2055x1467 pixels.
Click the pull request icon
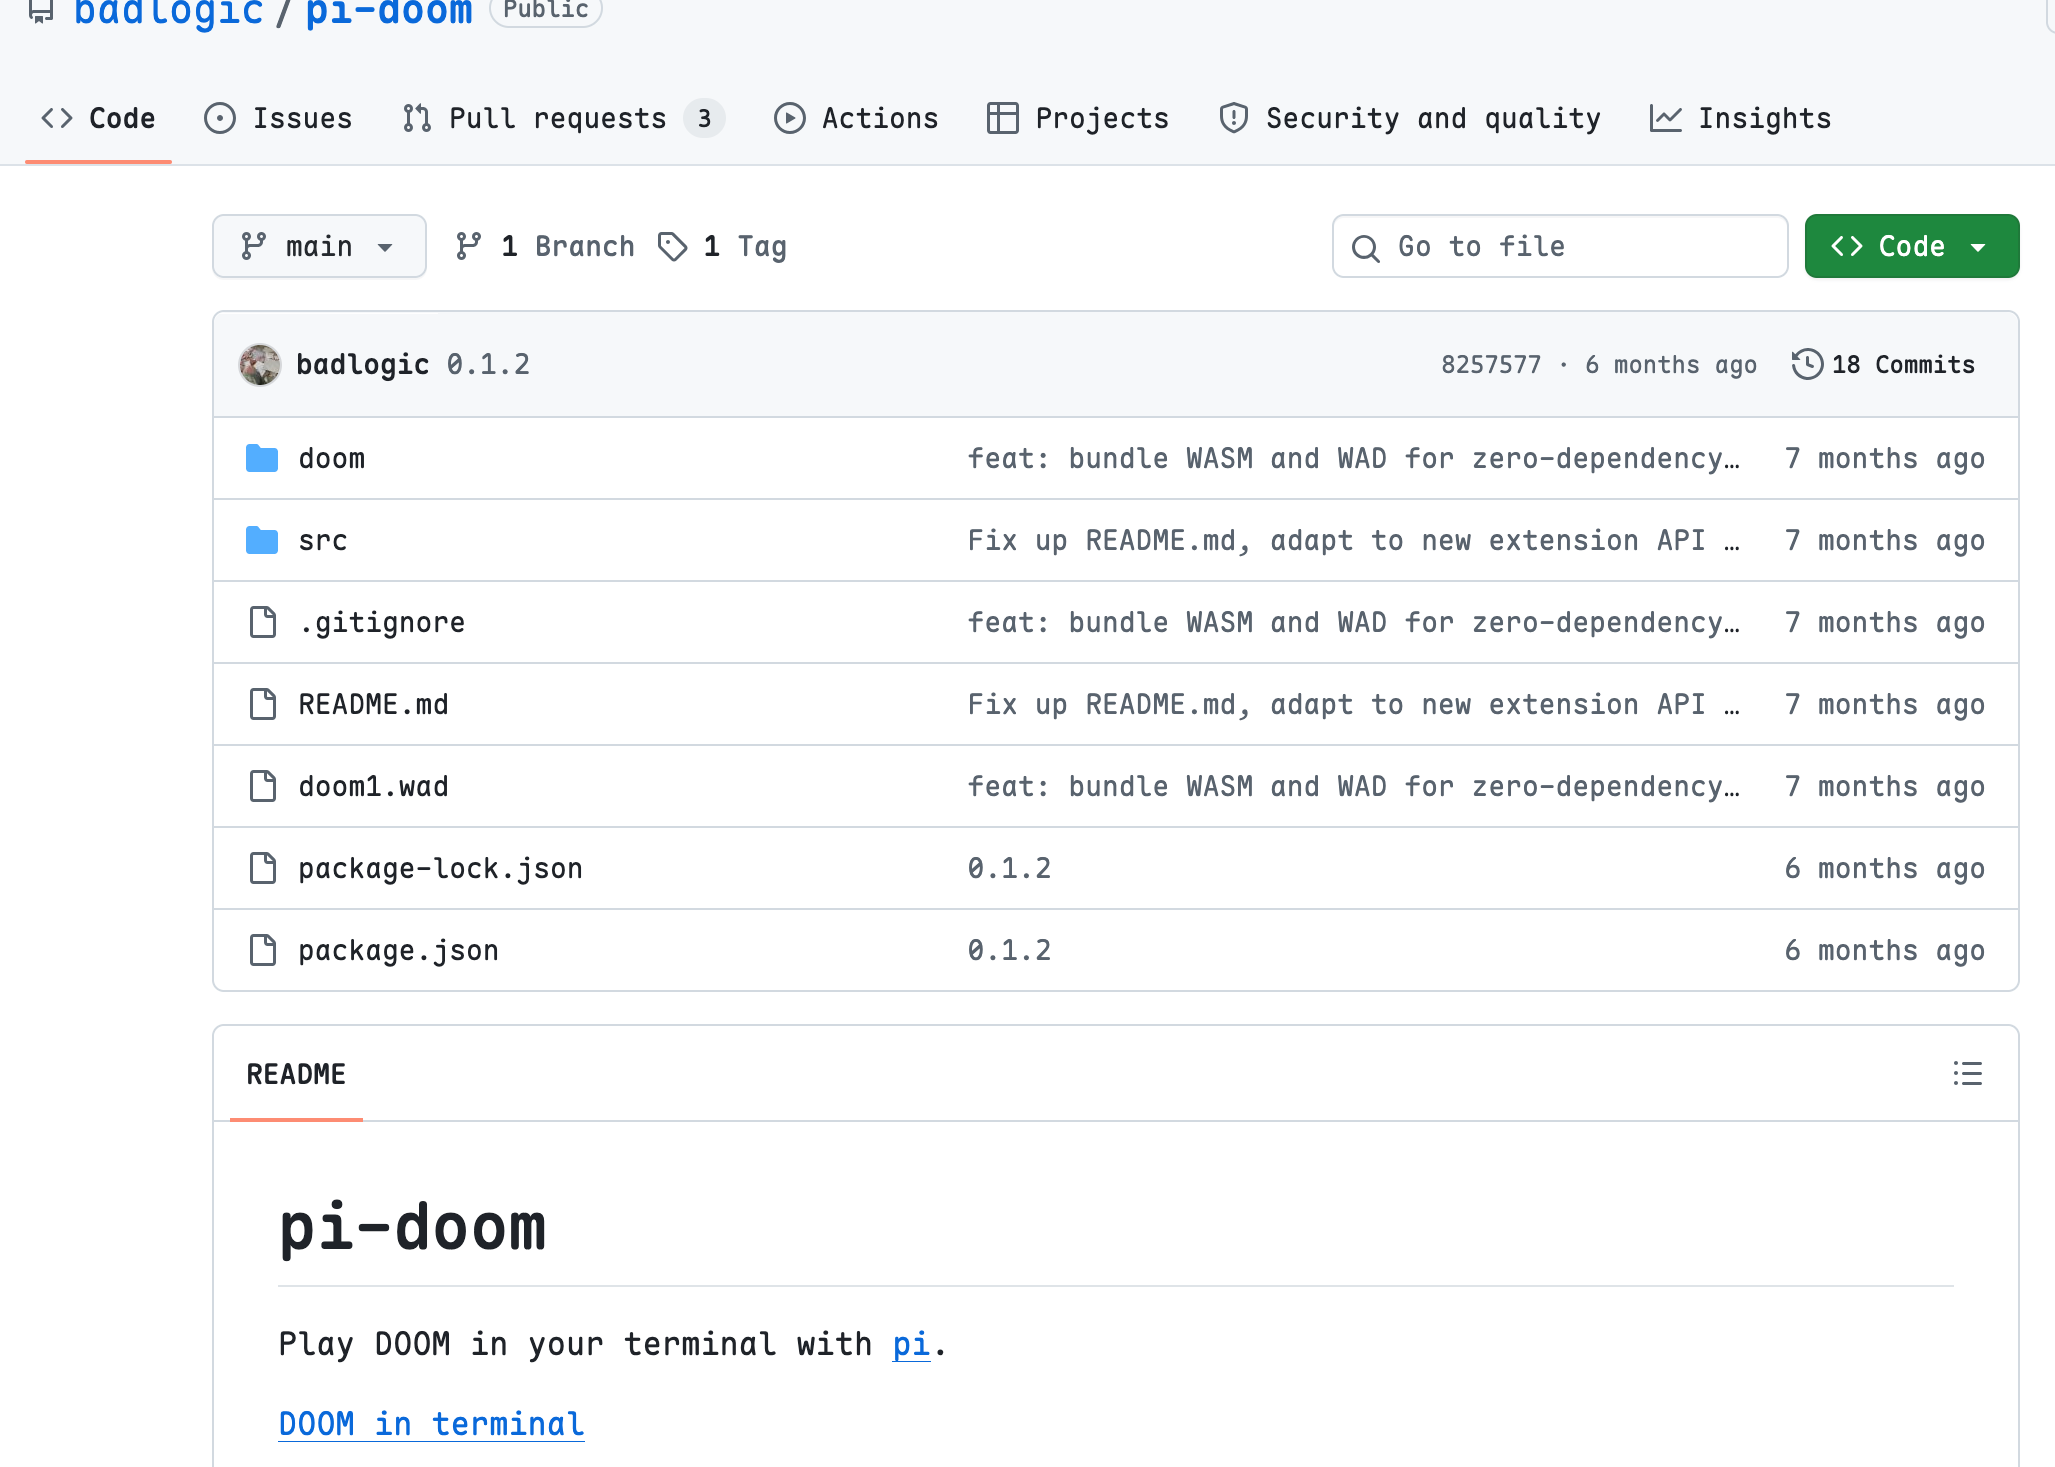coord(417,118)
